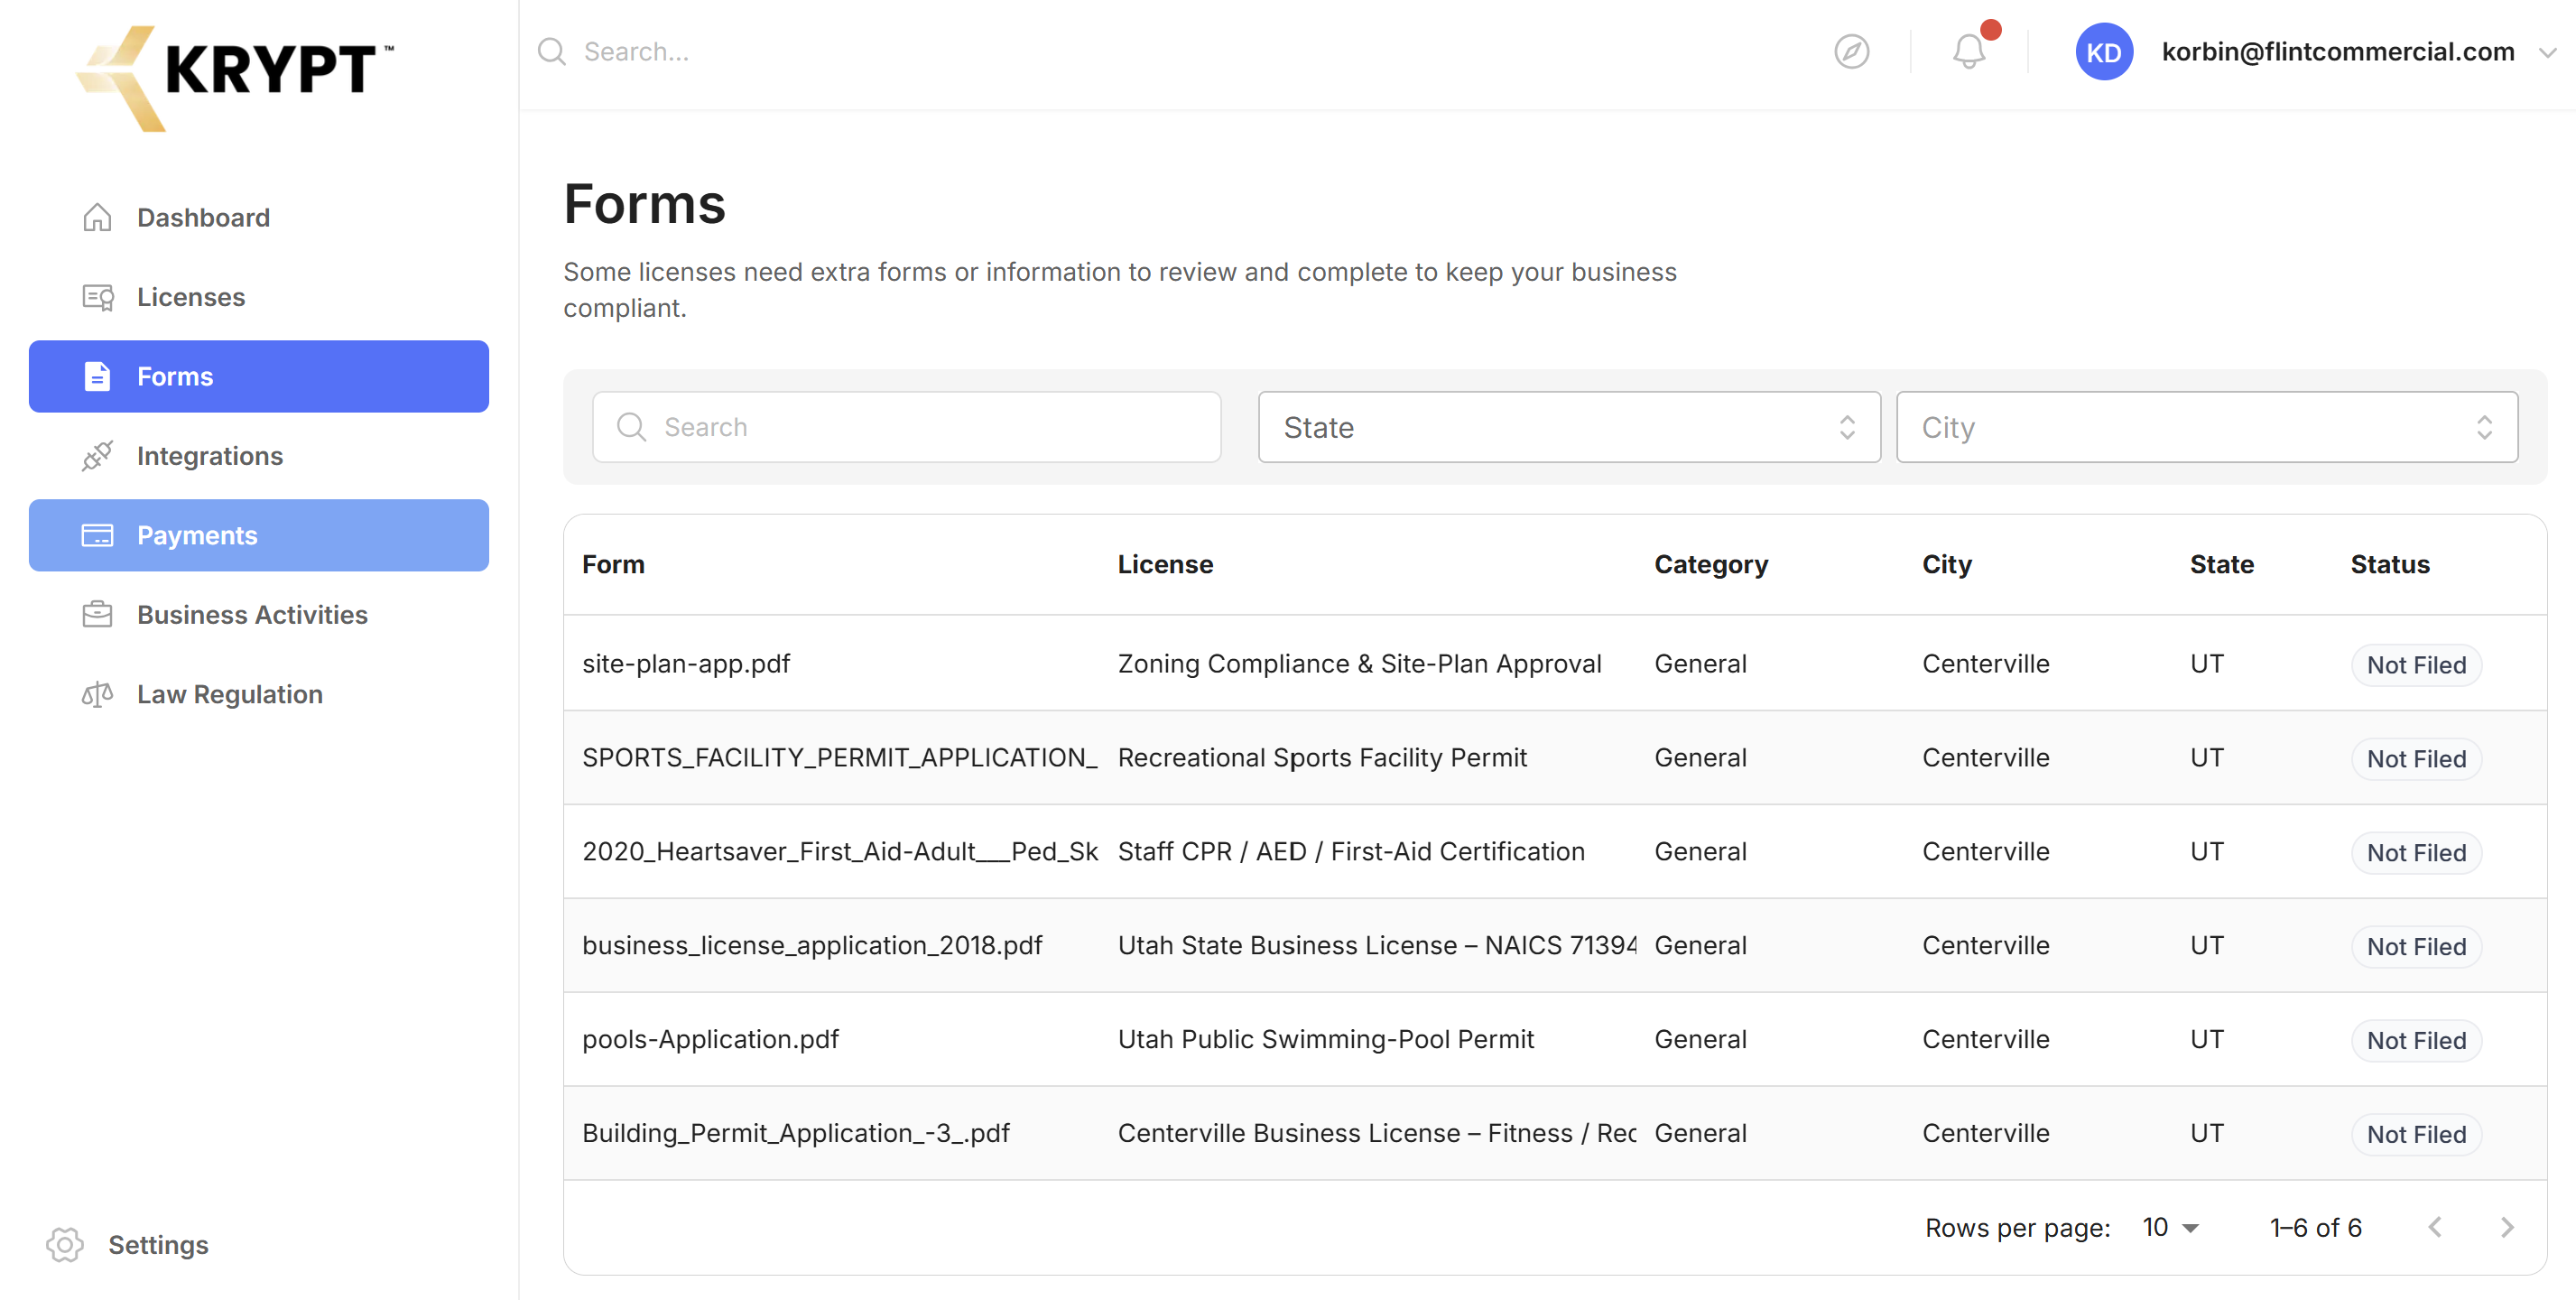Viewport: 2576px width, 1300px height.
Task: Select the Forms menu item
Action: tap(259, 376)
